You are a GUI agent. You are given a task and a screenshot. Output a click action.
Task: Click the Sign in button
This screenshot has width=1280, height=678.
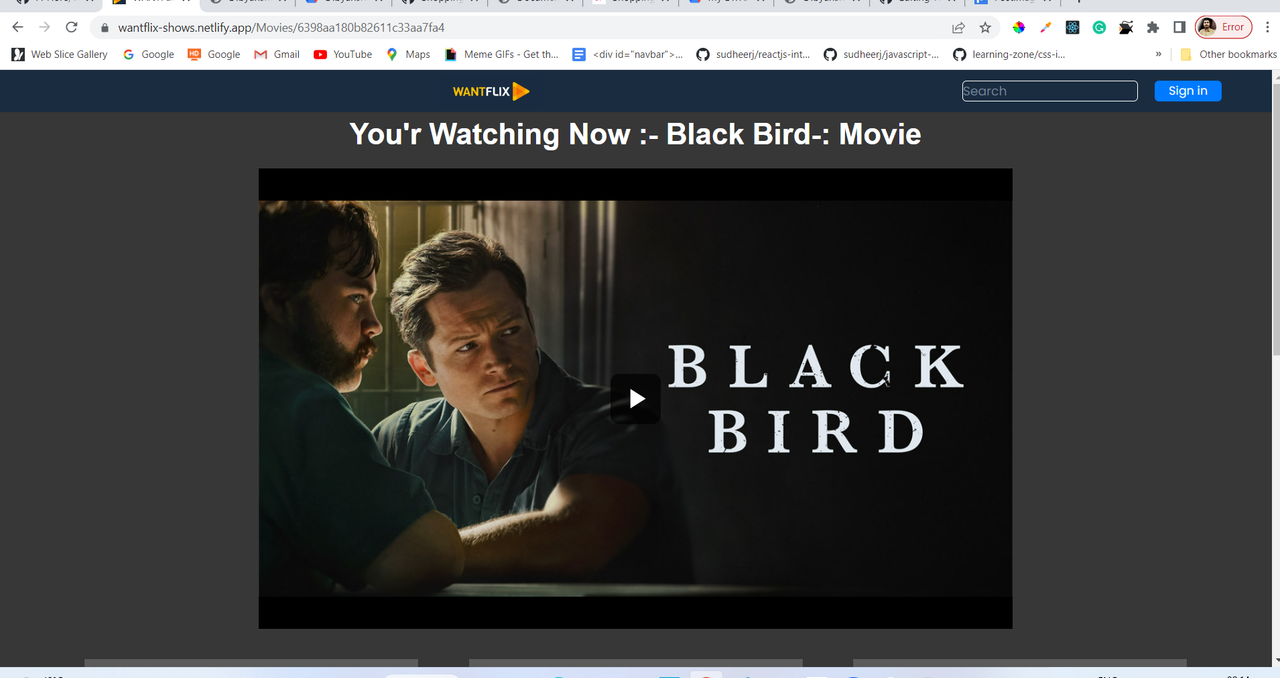(1188, 91)
